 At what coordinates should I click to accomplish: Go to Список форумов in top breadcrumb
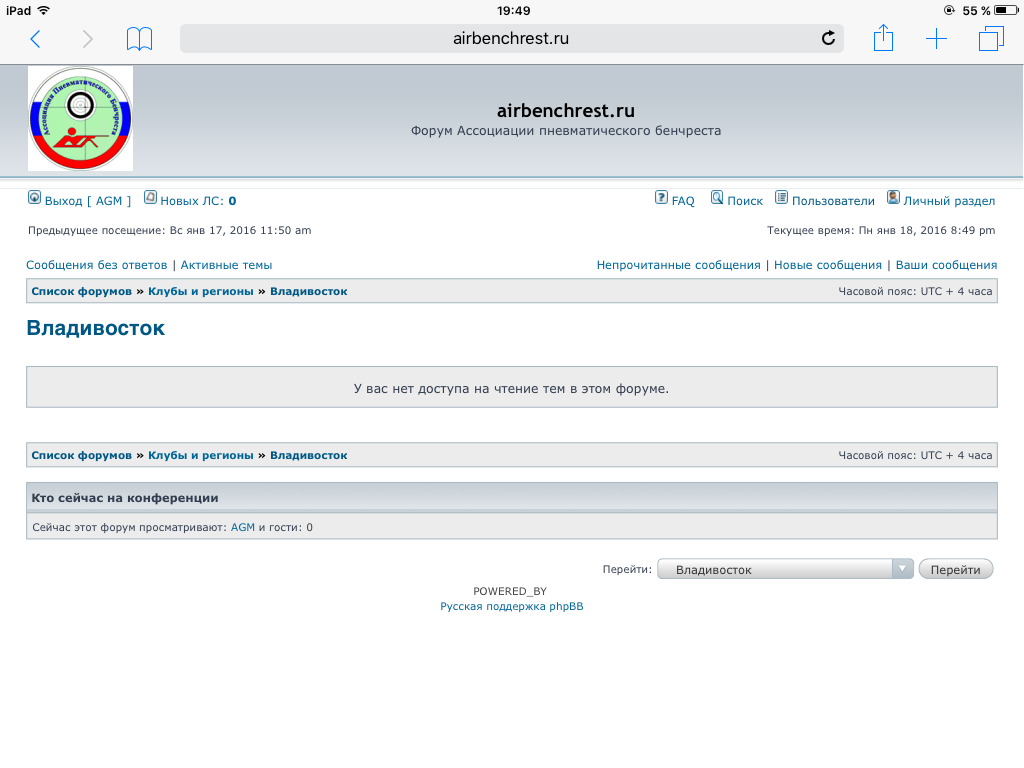point(81,291)
